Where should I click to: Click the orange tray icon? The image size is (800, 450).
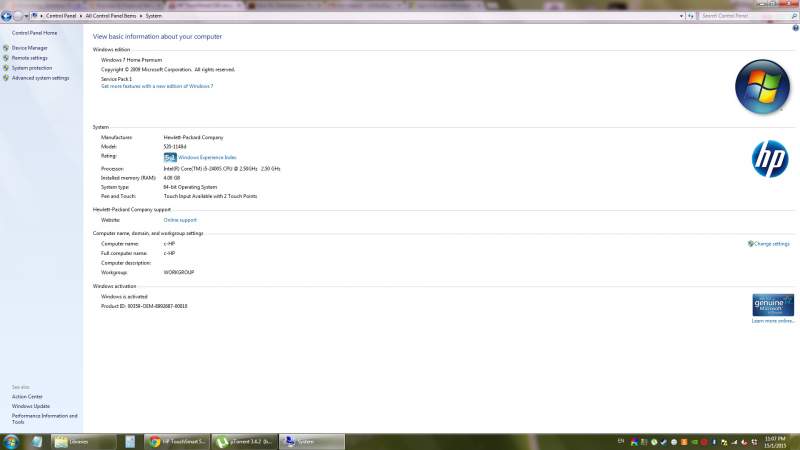click(684, 442)
